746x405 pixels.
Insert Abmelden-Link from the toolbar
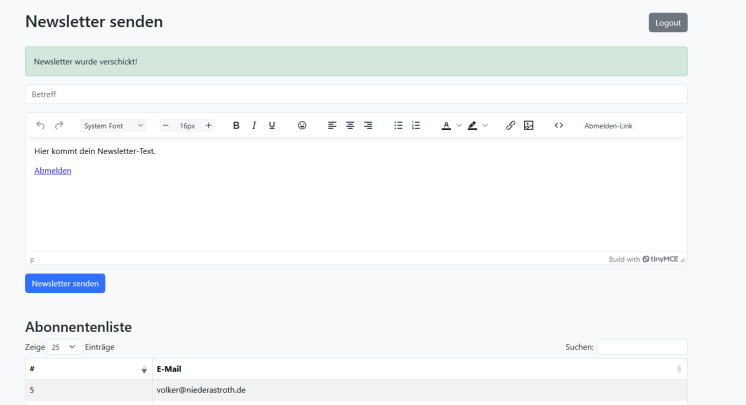click(x=608, y=126)
